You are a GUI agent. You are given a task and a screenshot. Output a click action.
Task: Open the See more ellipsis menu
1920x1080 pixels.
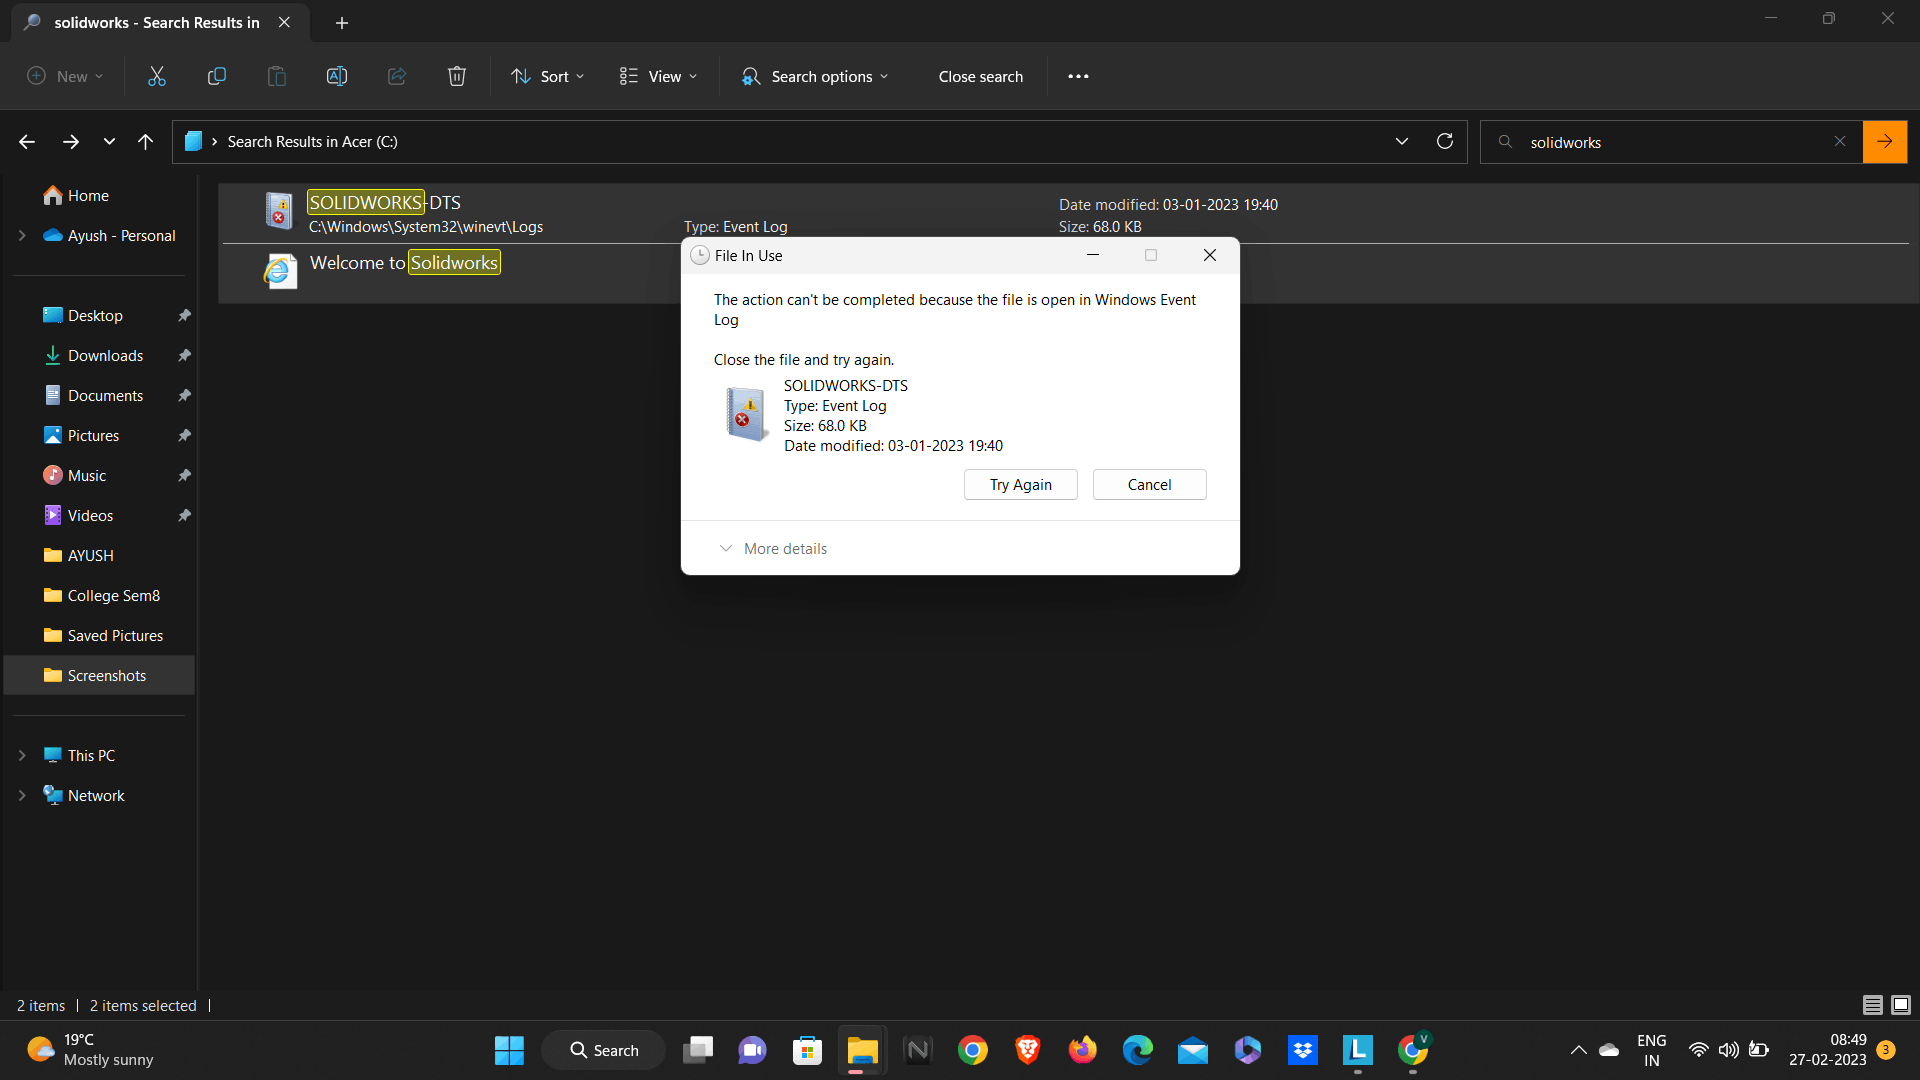point(1078,76)
